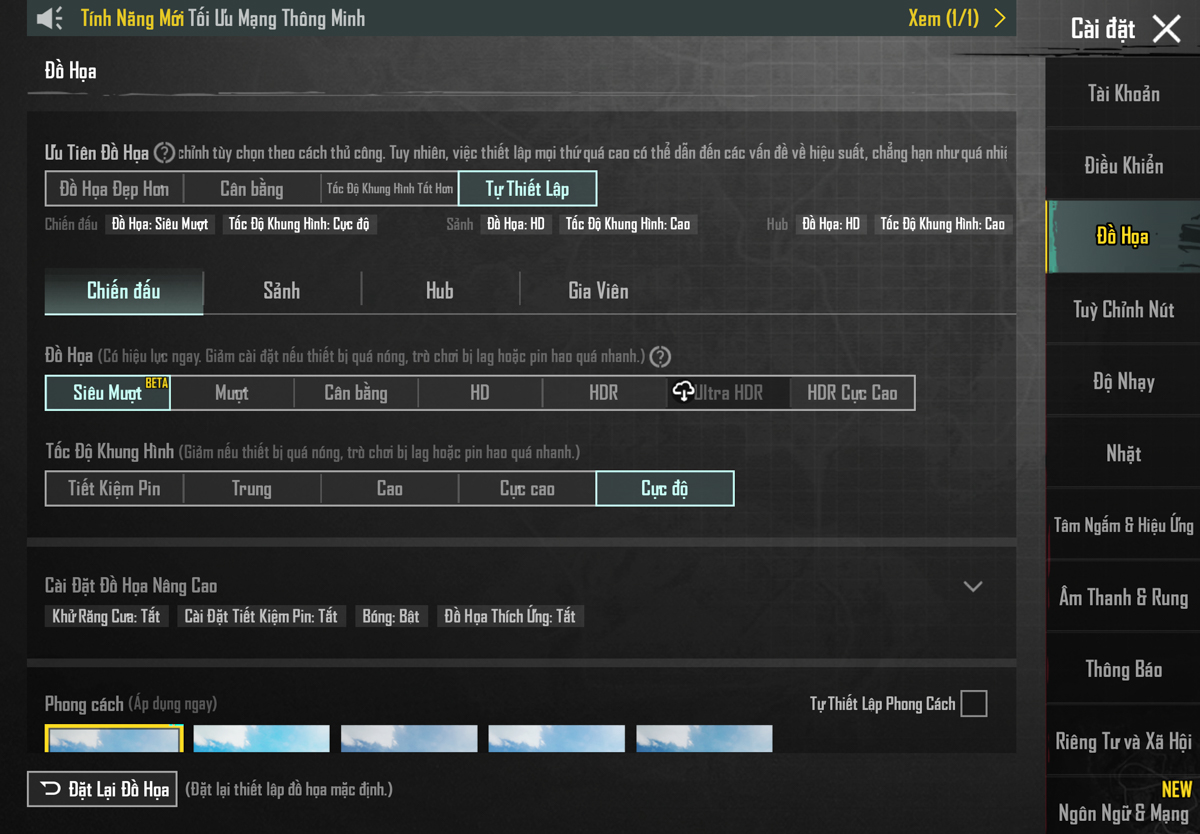Open Riêng Tư và Xã Hội category
Viewport: 1200px width, 834px height.
click(x=1123, y=742)
